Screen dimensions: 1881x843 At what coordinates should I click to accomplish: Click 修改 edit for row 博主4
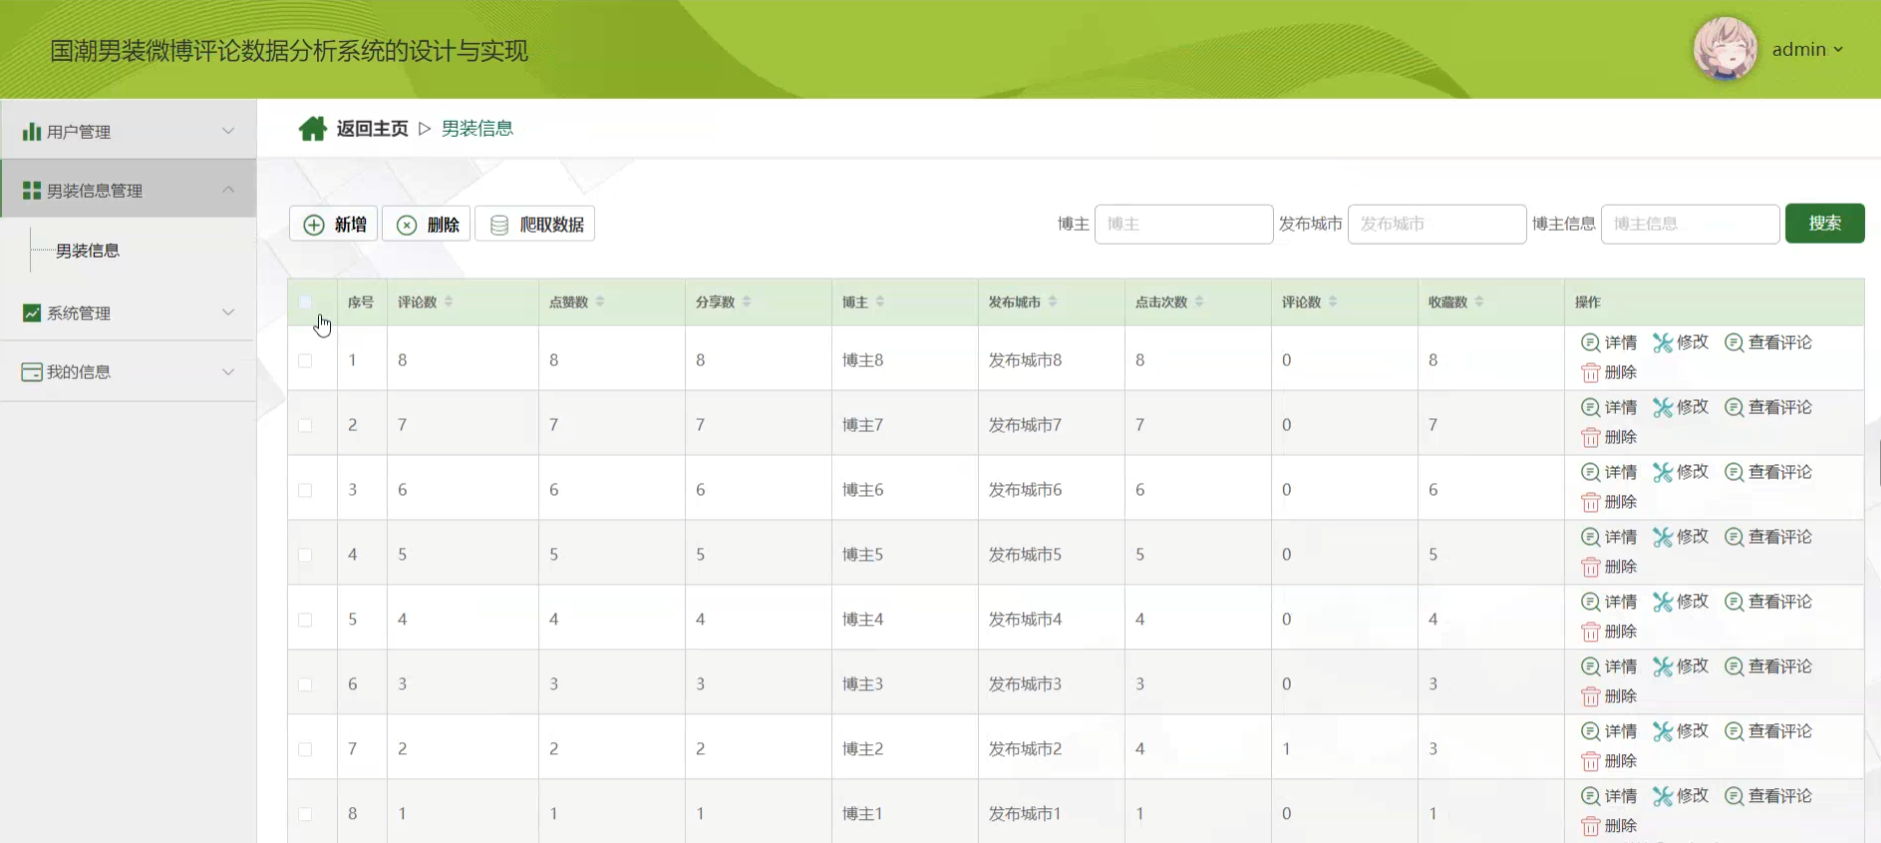tap(1681, 602)
